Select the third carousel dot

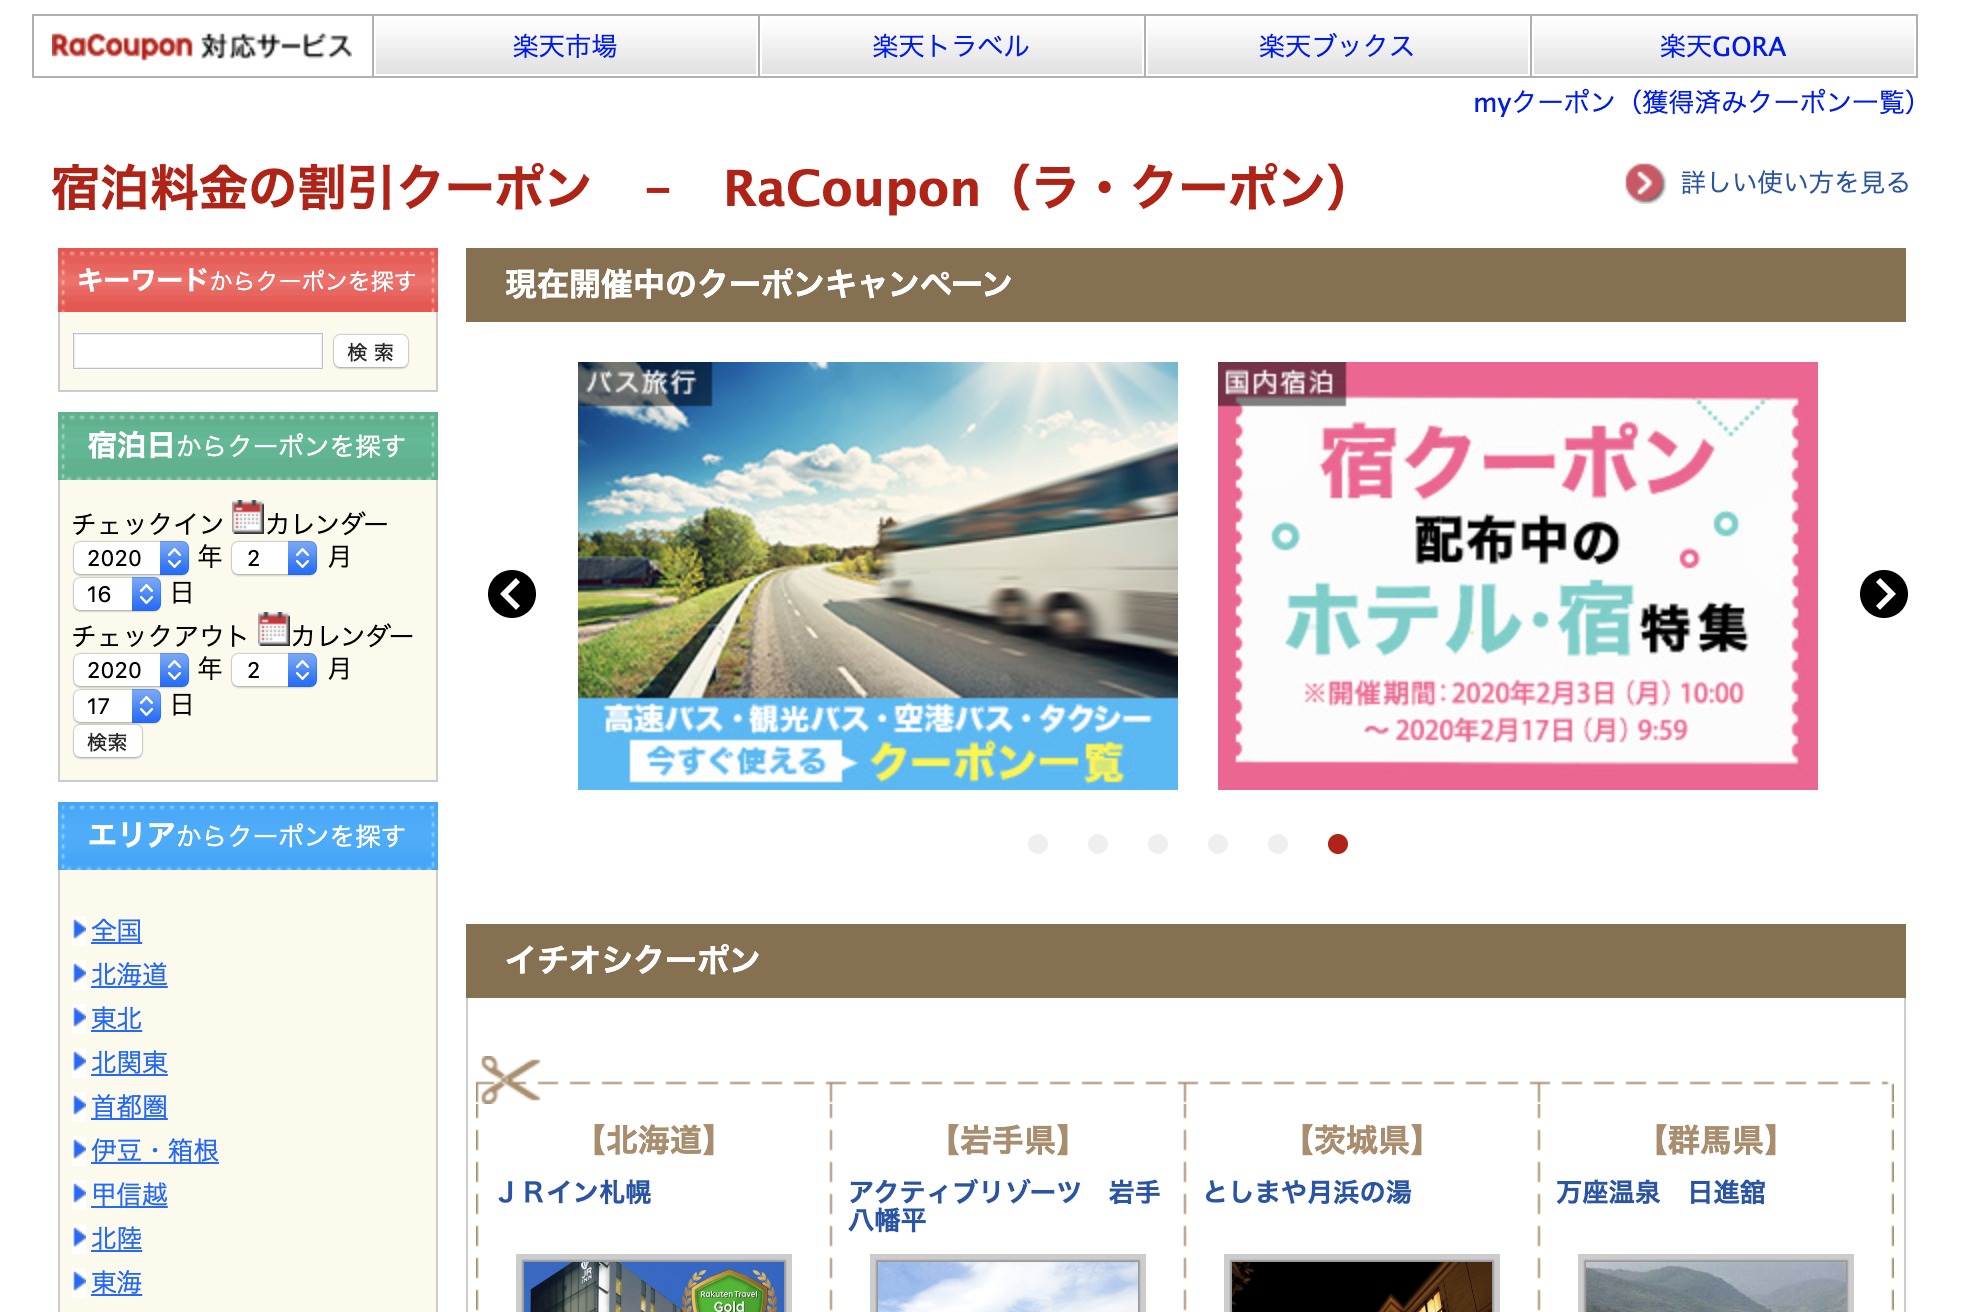[1158, 844]
